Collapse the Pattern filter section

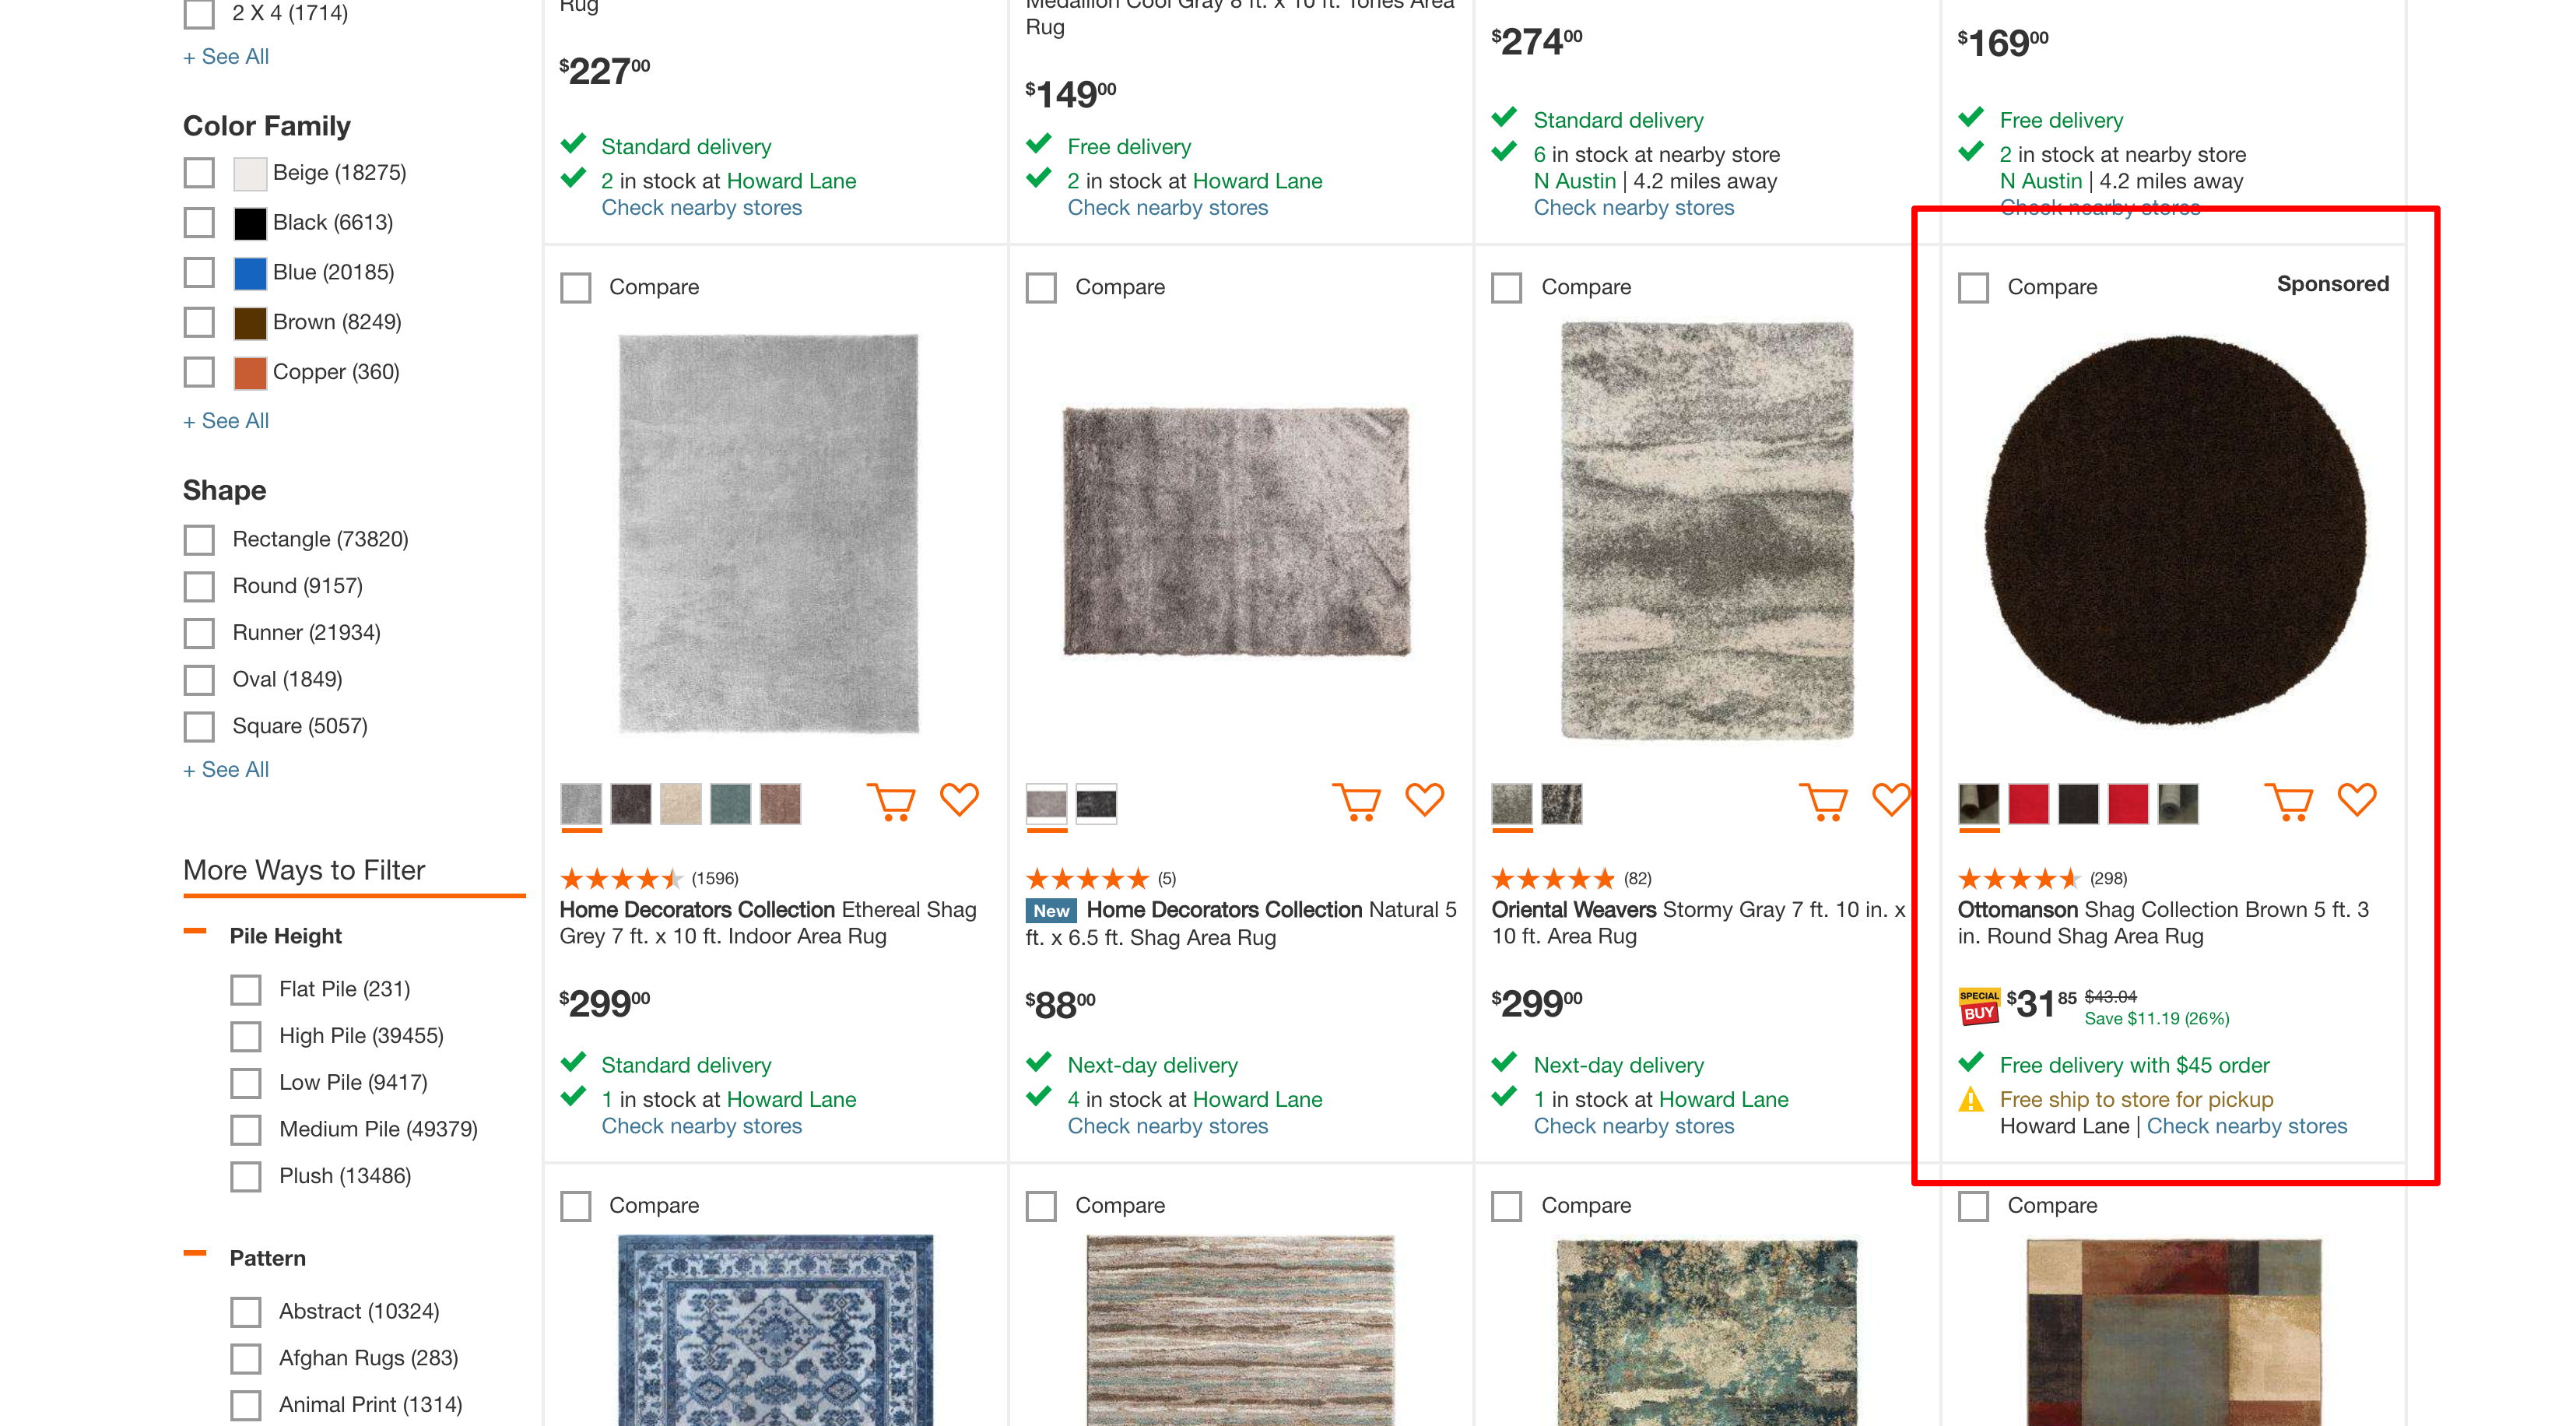pos(195,1254)
